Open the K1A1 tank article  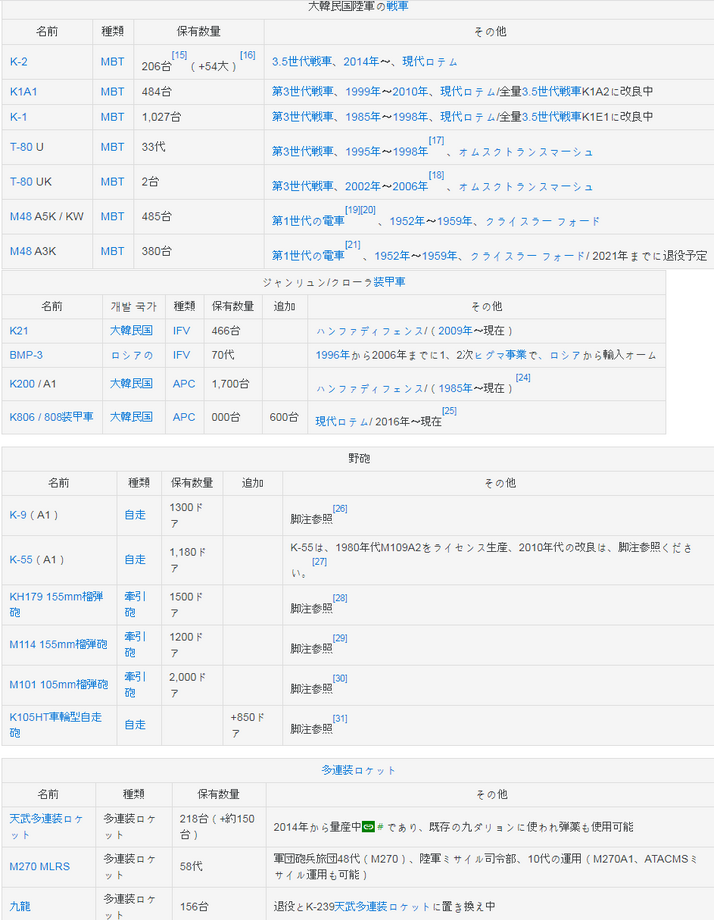23,91
